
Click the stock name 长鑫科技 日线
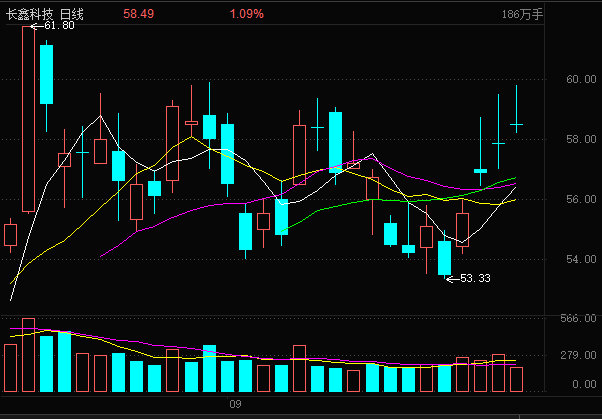click(45, 15)
